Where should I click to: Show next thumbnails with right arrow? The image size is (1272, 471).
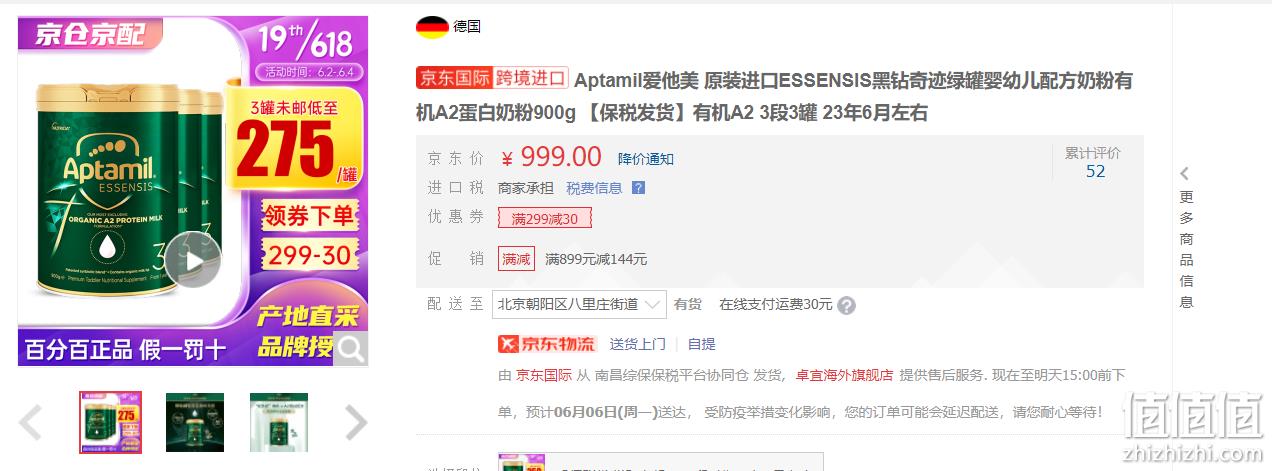[x=355, y=422]
